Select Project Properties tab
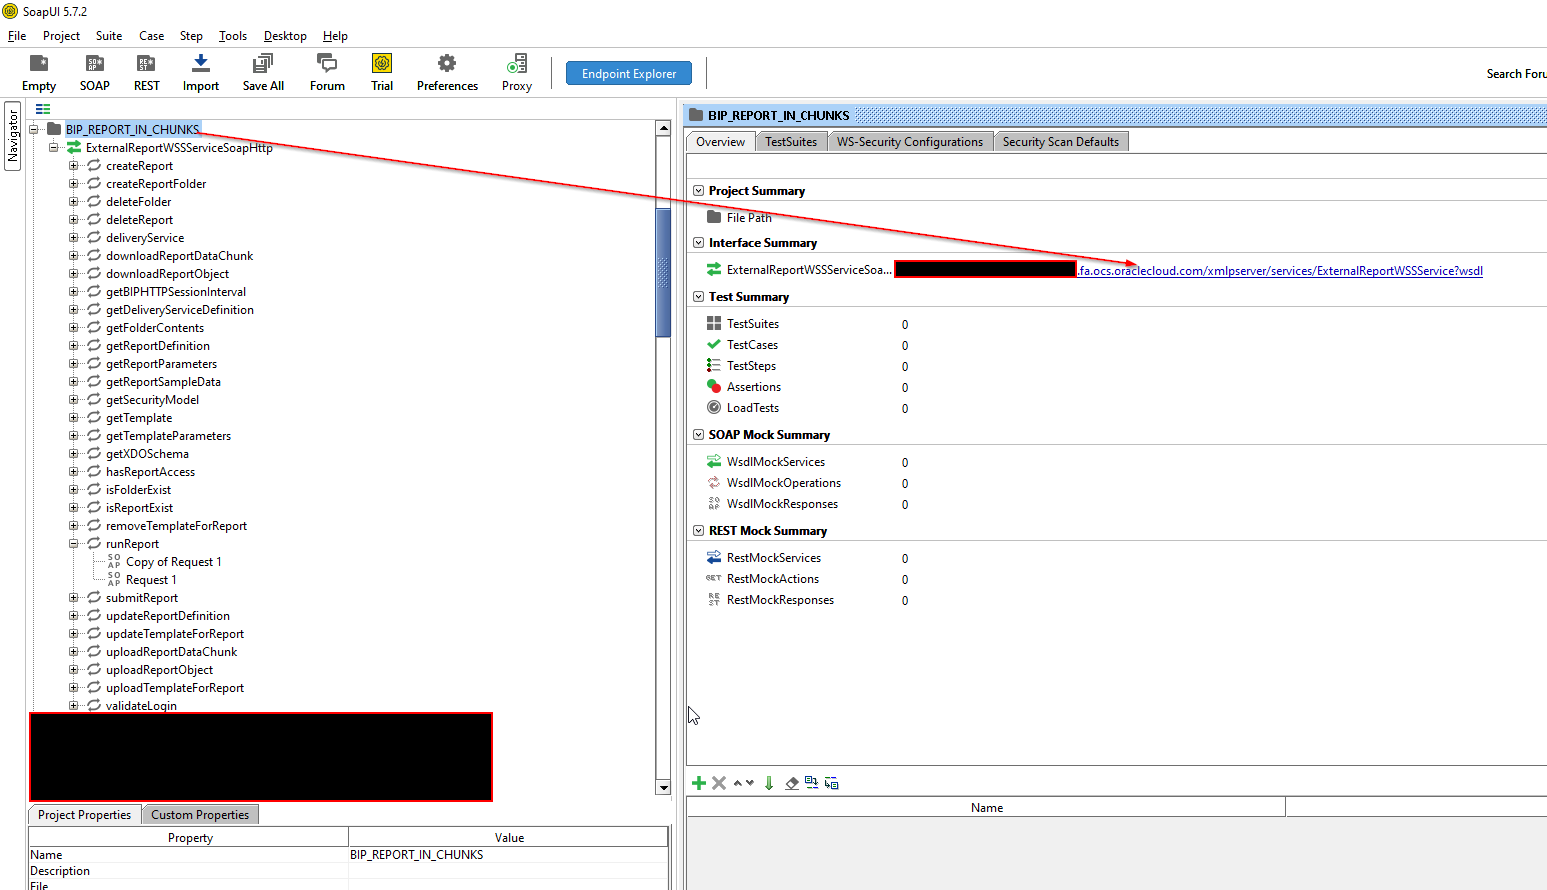This screenshot has height=890, width=1547. tap(84, 815)
